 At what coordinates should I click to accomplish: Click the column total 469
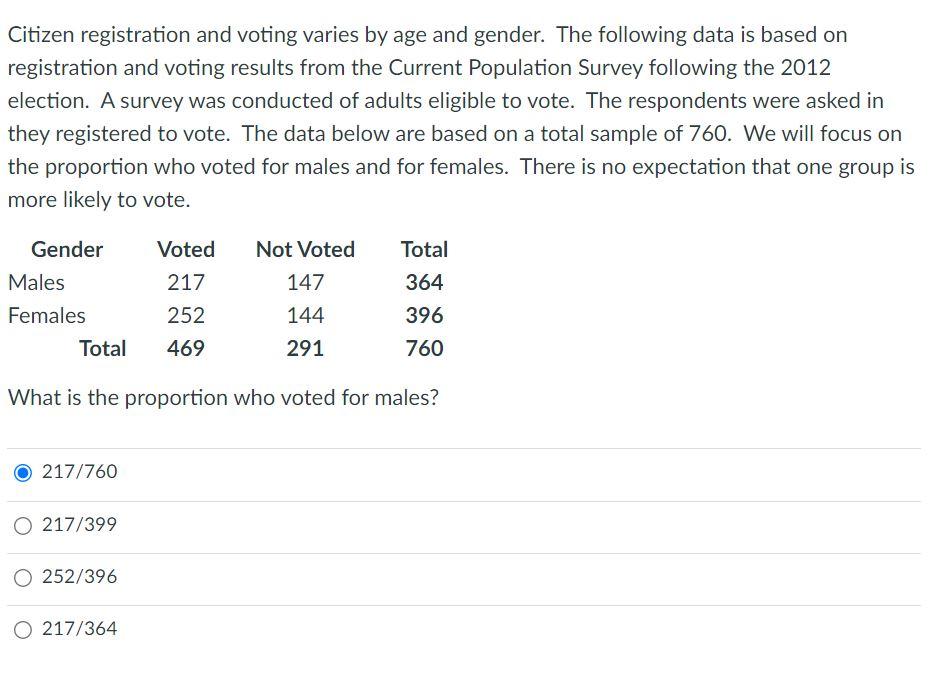pos(187,348)
